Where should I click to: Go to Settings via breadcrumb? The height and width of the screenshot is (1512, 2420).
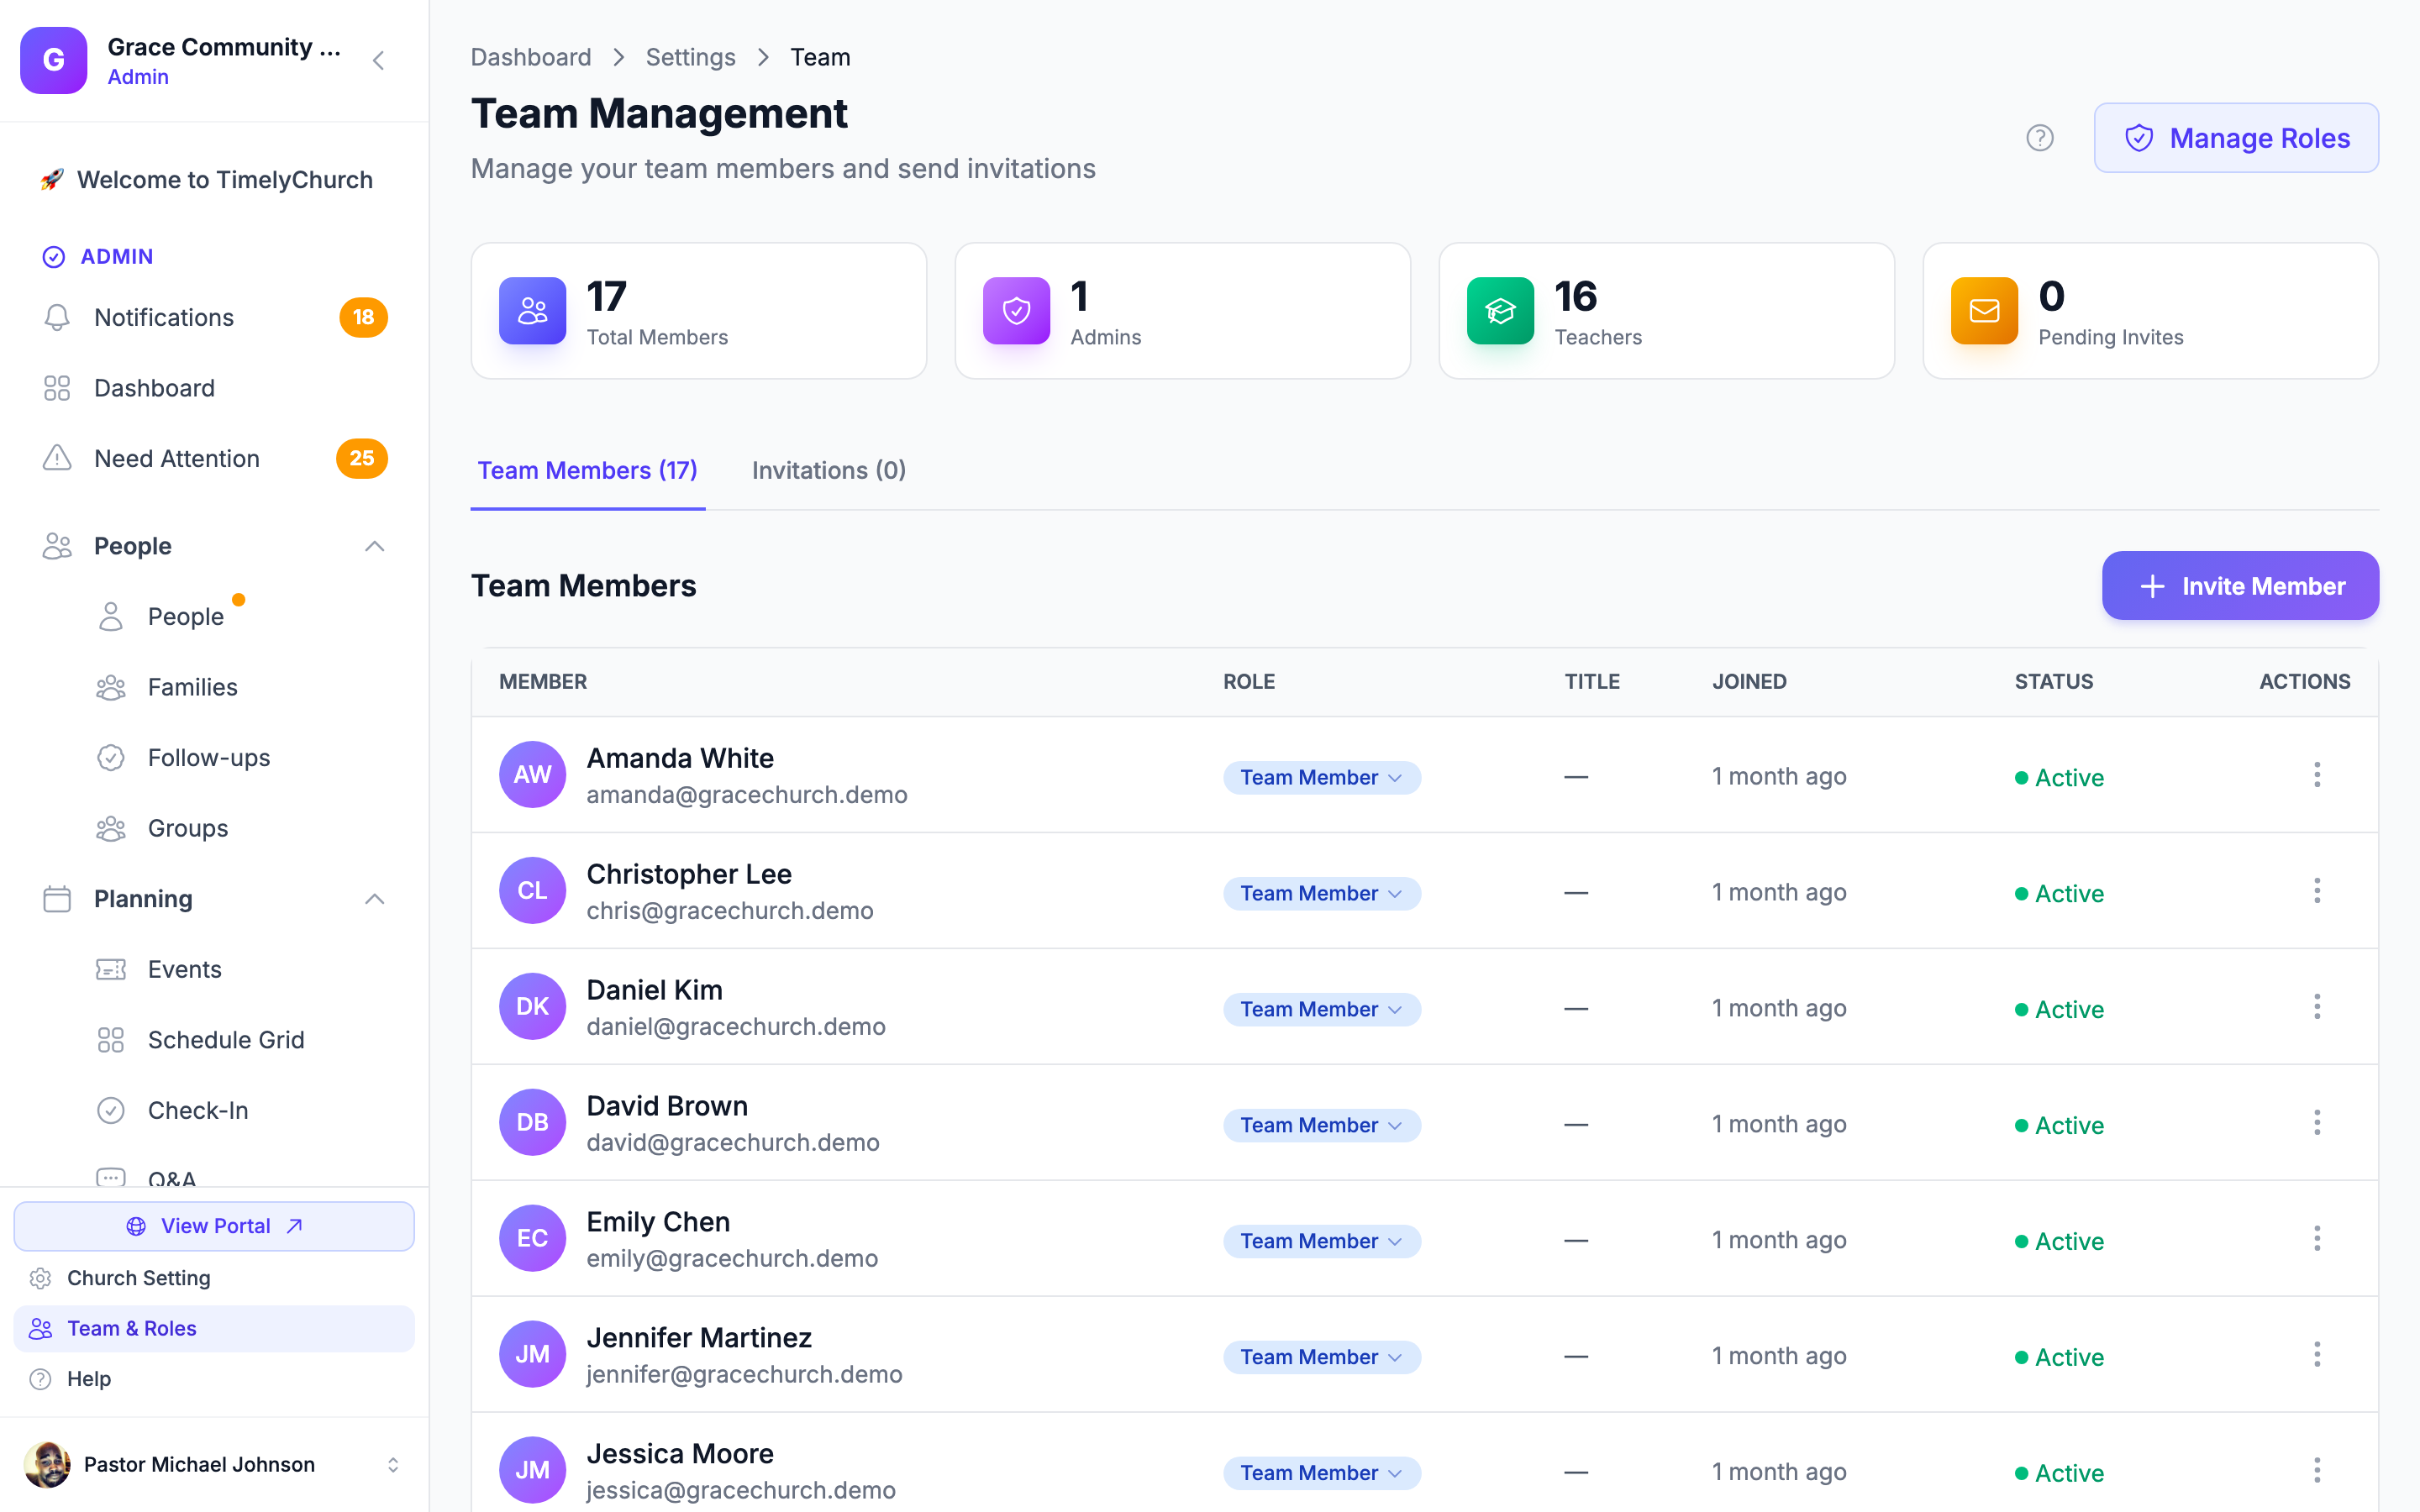click(x=690, y=57)
